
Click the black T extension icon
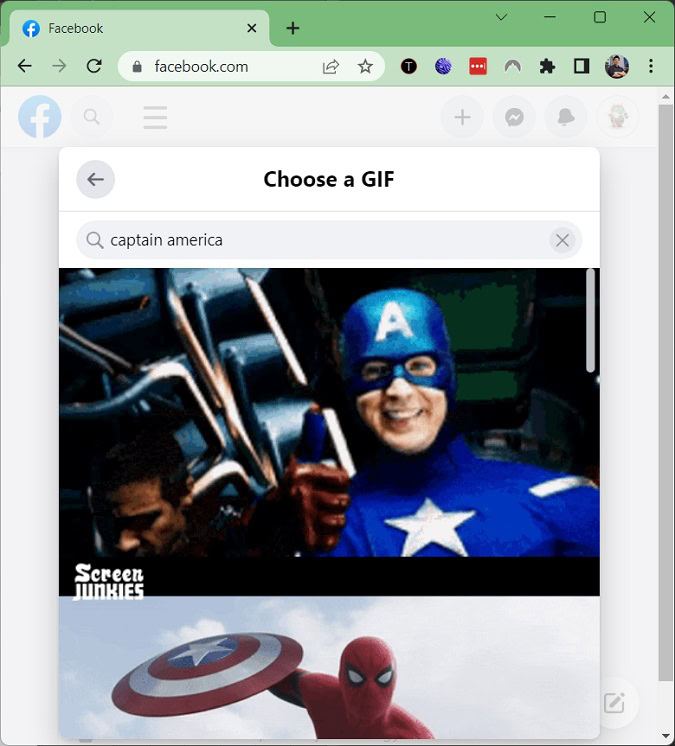(x=409, y=67)
